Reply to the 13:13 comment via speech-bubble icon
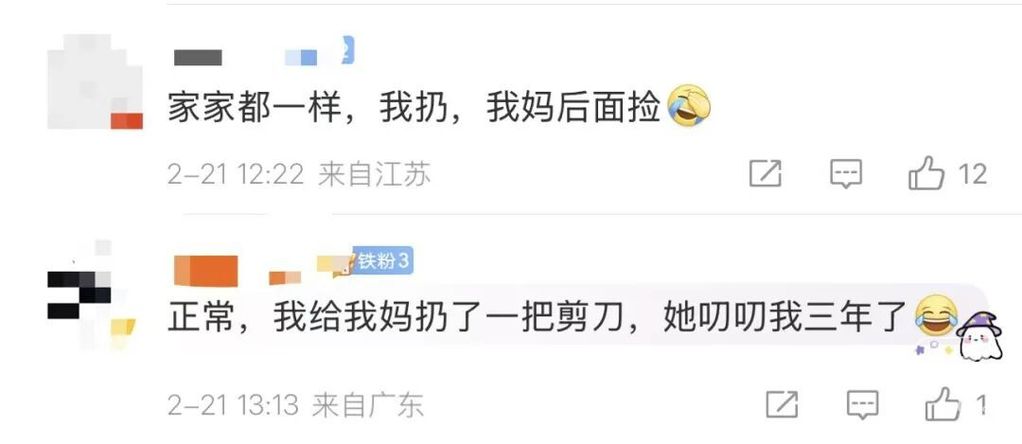Screen dimensions: 1022x444 [x=862, y=405]
